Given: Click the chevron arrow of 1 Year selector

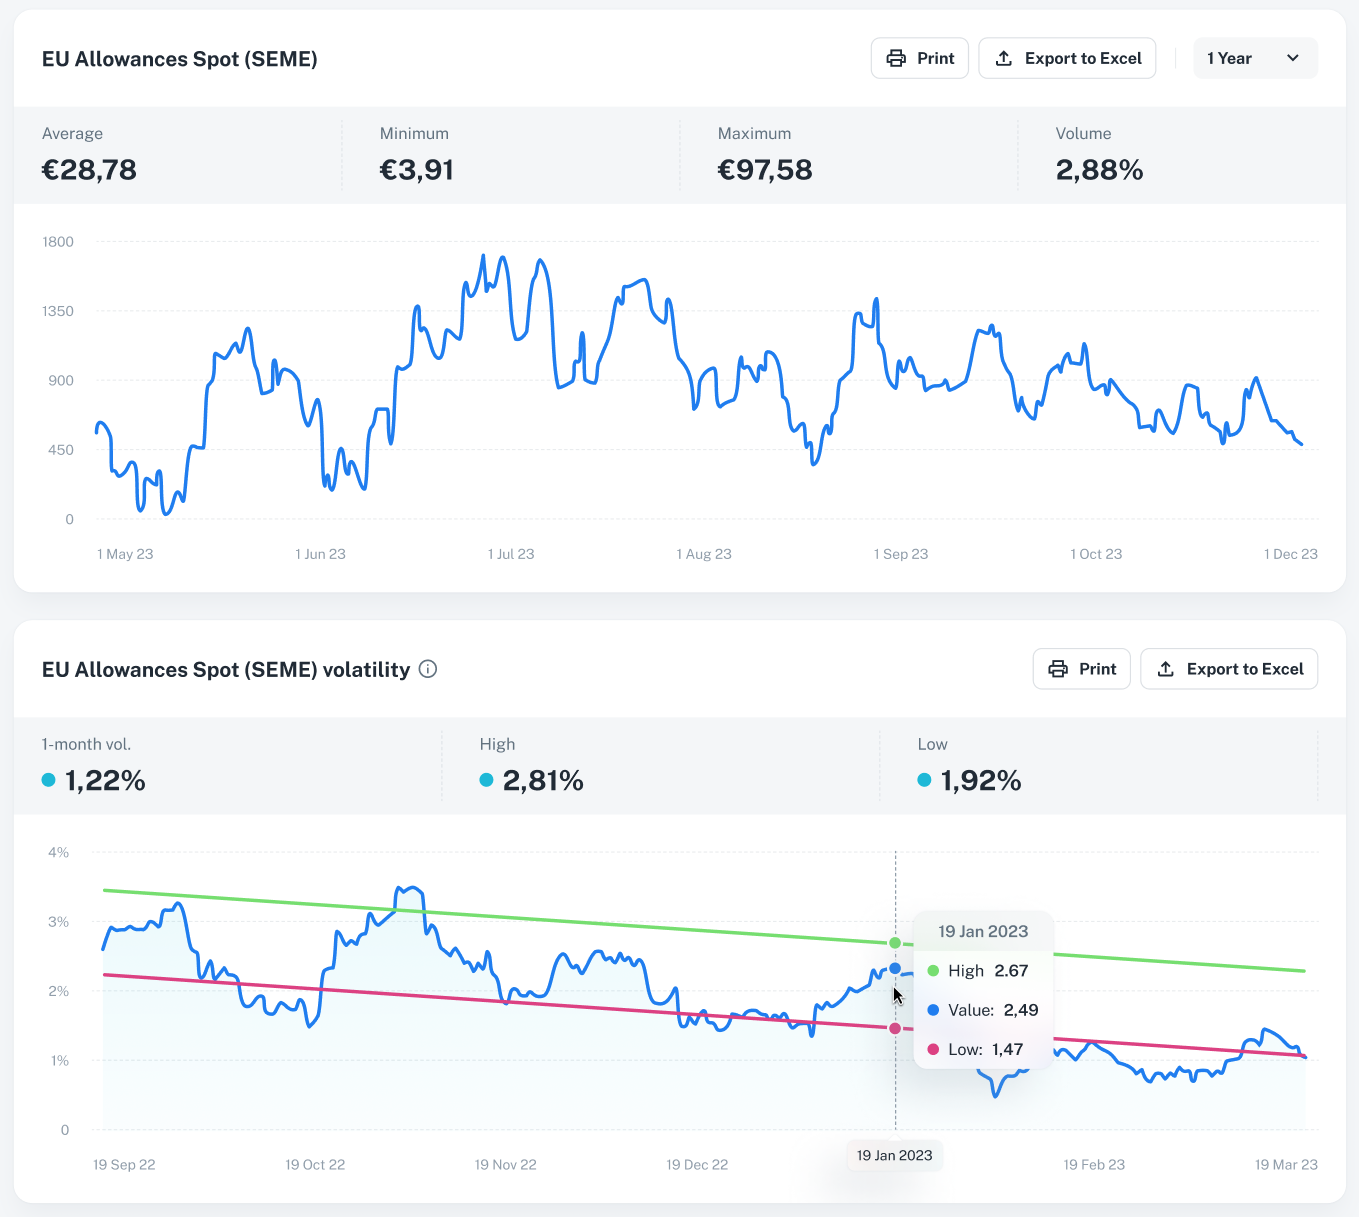Looking at the screenshot, I should pyautogui.click(x=1293, y=58).
